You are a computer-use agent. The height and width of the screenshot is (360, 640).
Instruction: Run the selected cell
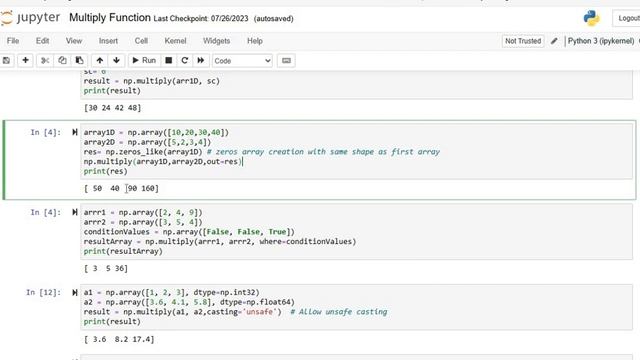click(x=144, y=60)
